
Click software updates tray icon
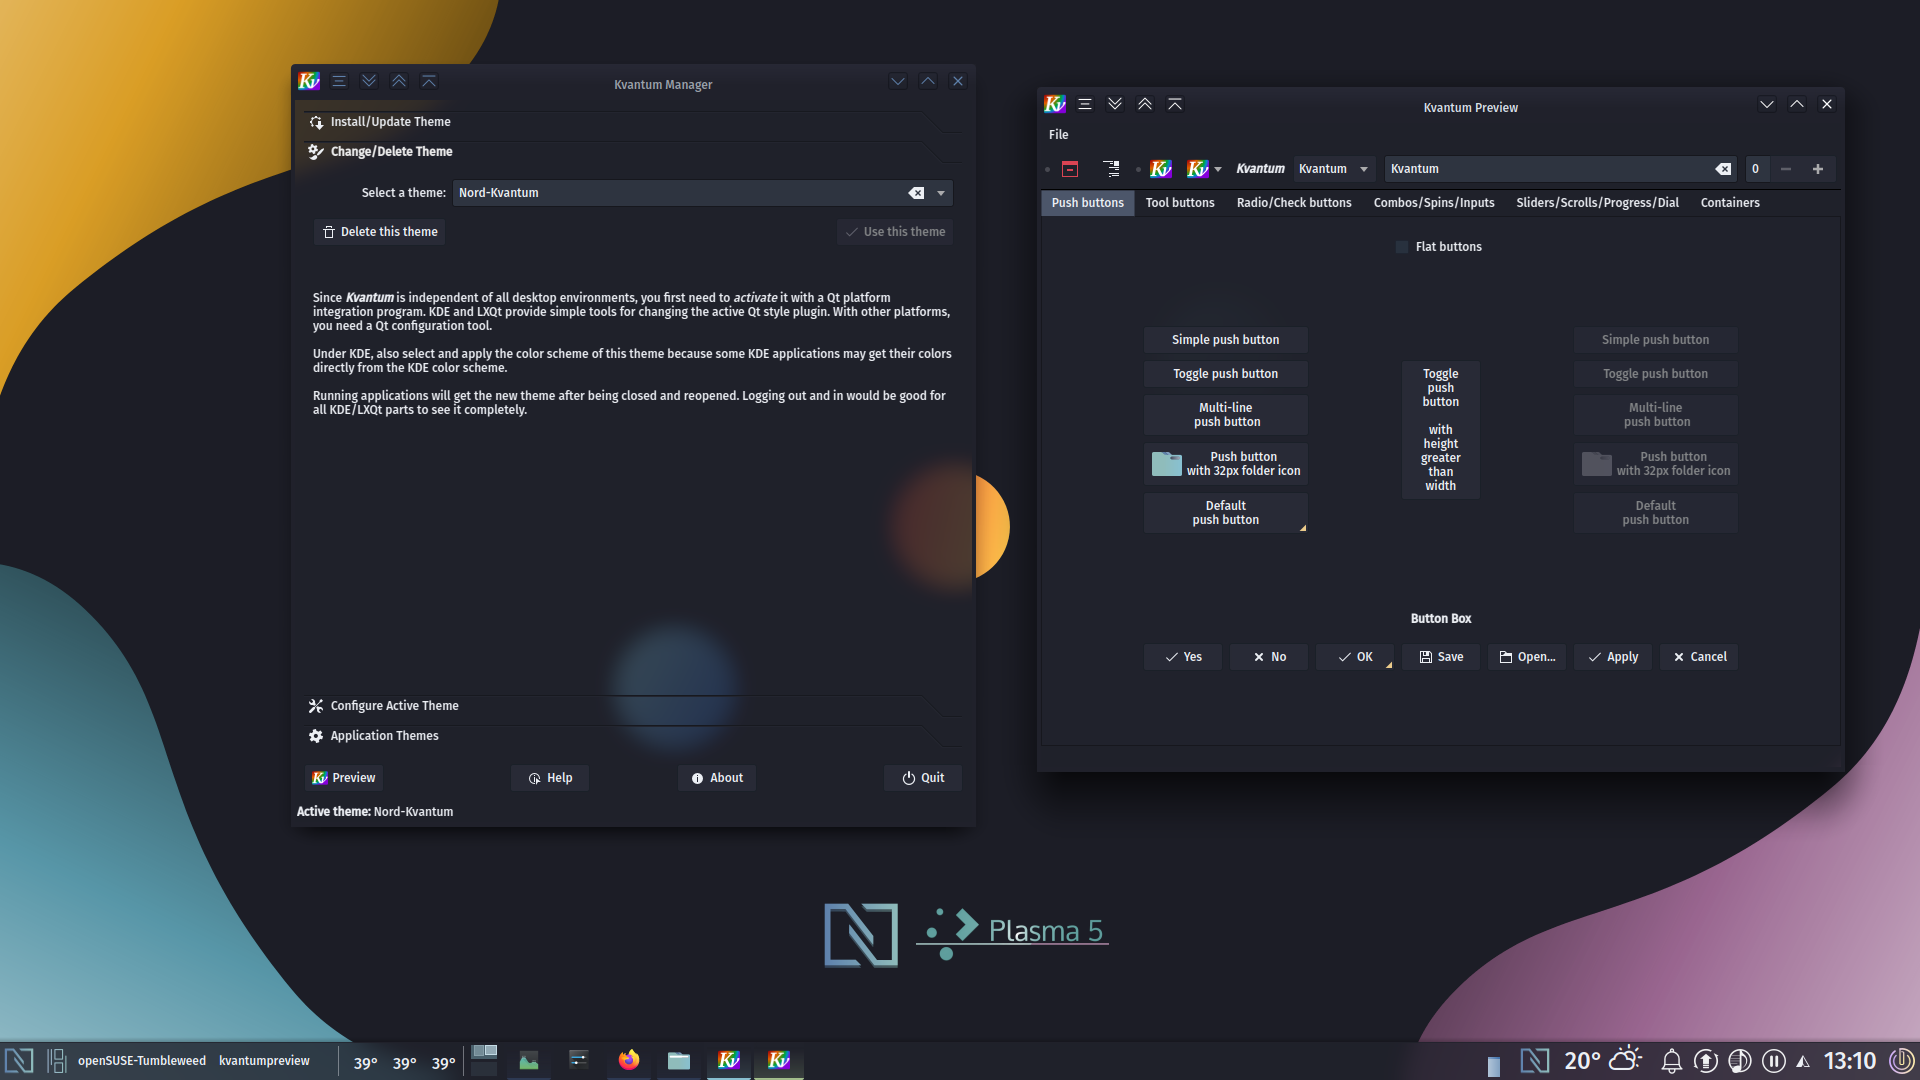click(1706, 1061)
